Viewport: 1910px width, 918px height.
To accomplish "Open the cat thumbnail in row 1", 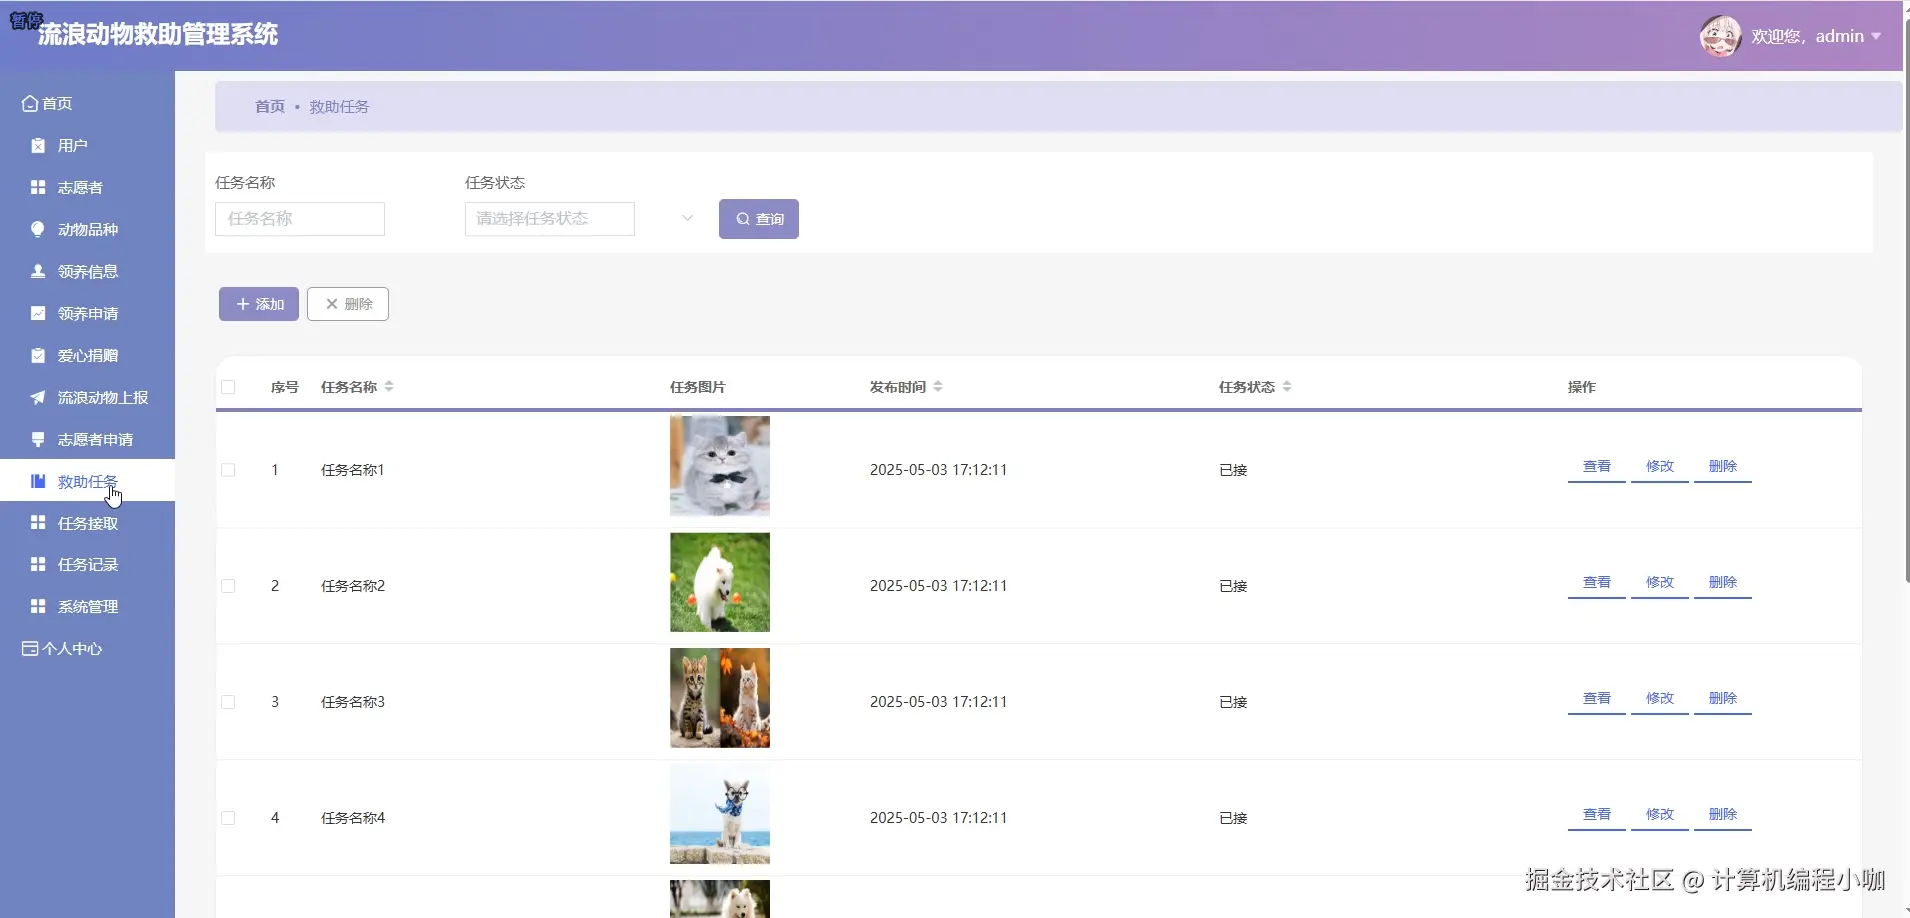I will click(x=720, y=466).
